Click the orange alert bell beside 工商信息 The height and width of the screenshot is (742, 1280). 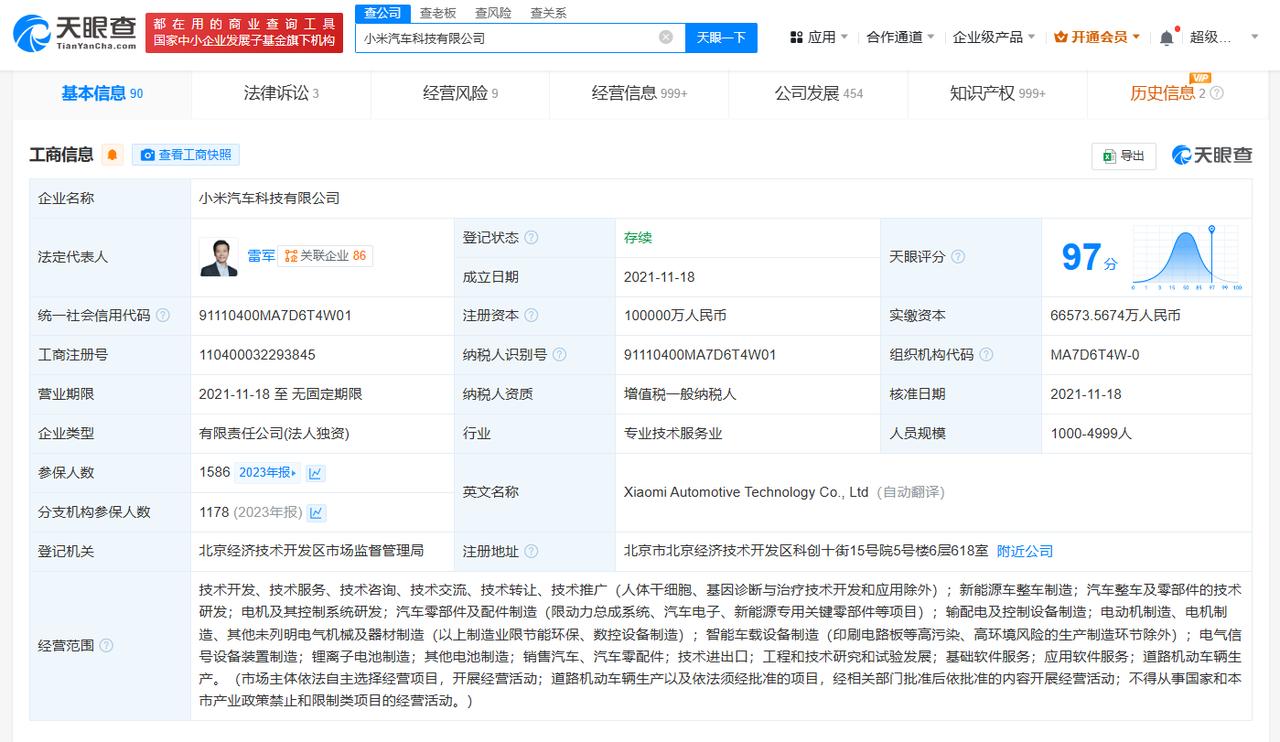pyautogui.click(x=112, y=155)
